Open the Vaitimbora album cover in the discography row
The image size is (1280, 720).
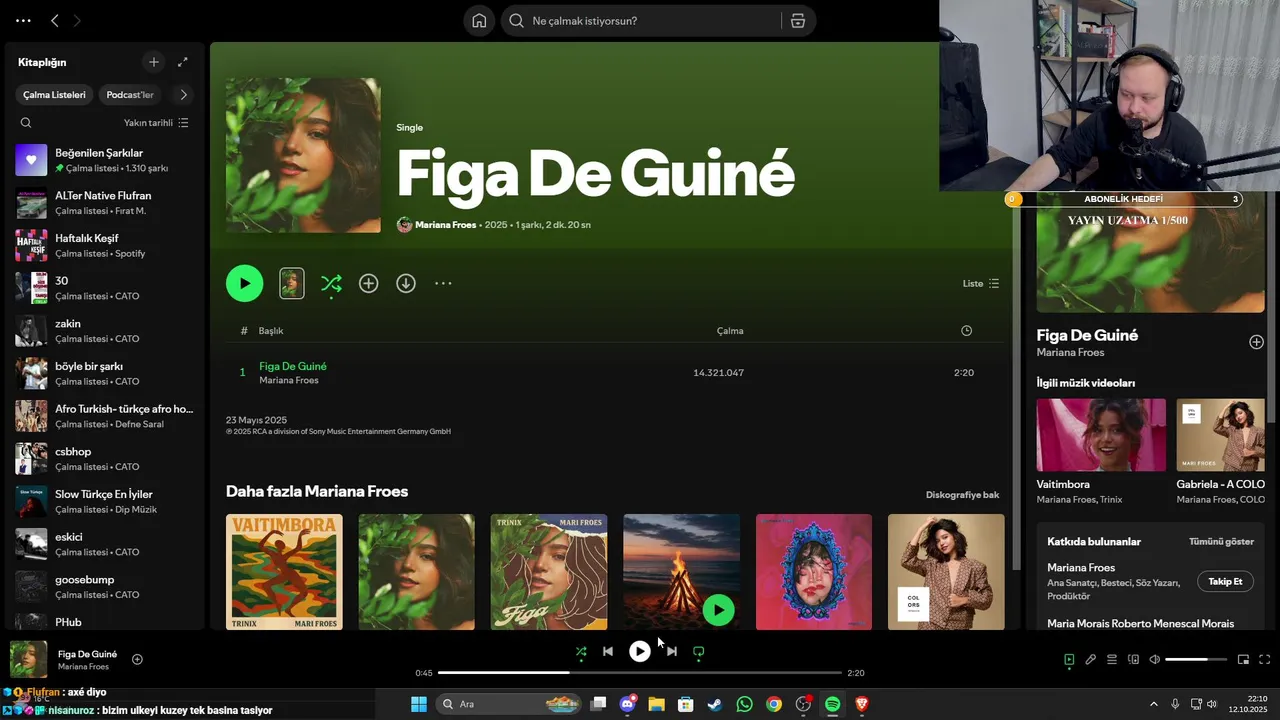click(x=284, y=572)
